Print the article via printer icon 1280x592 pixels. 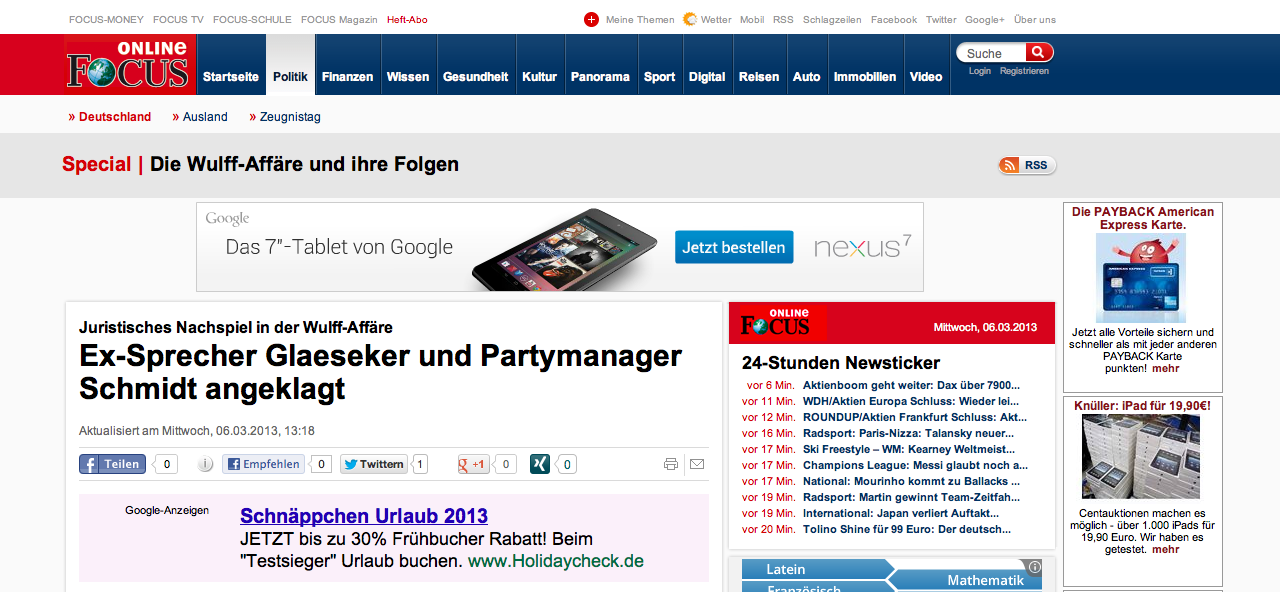[x=671, y=464]
